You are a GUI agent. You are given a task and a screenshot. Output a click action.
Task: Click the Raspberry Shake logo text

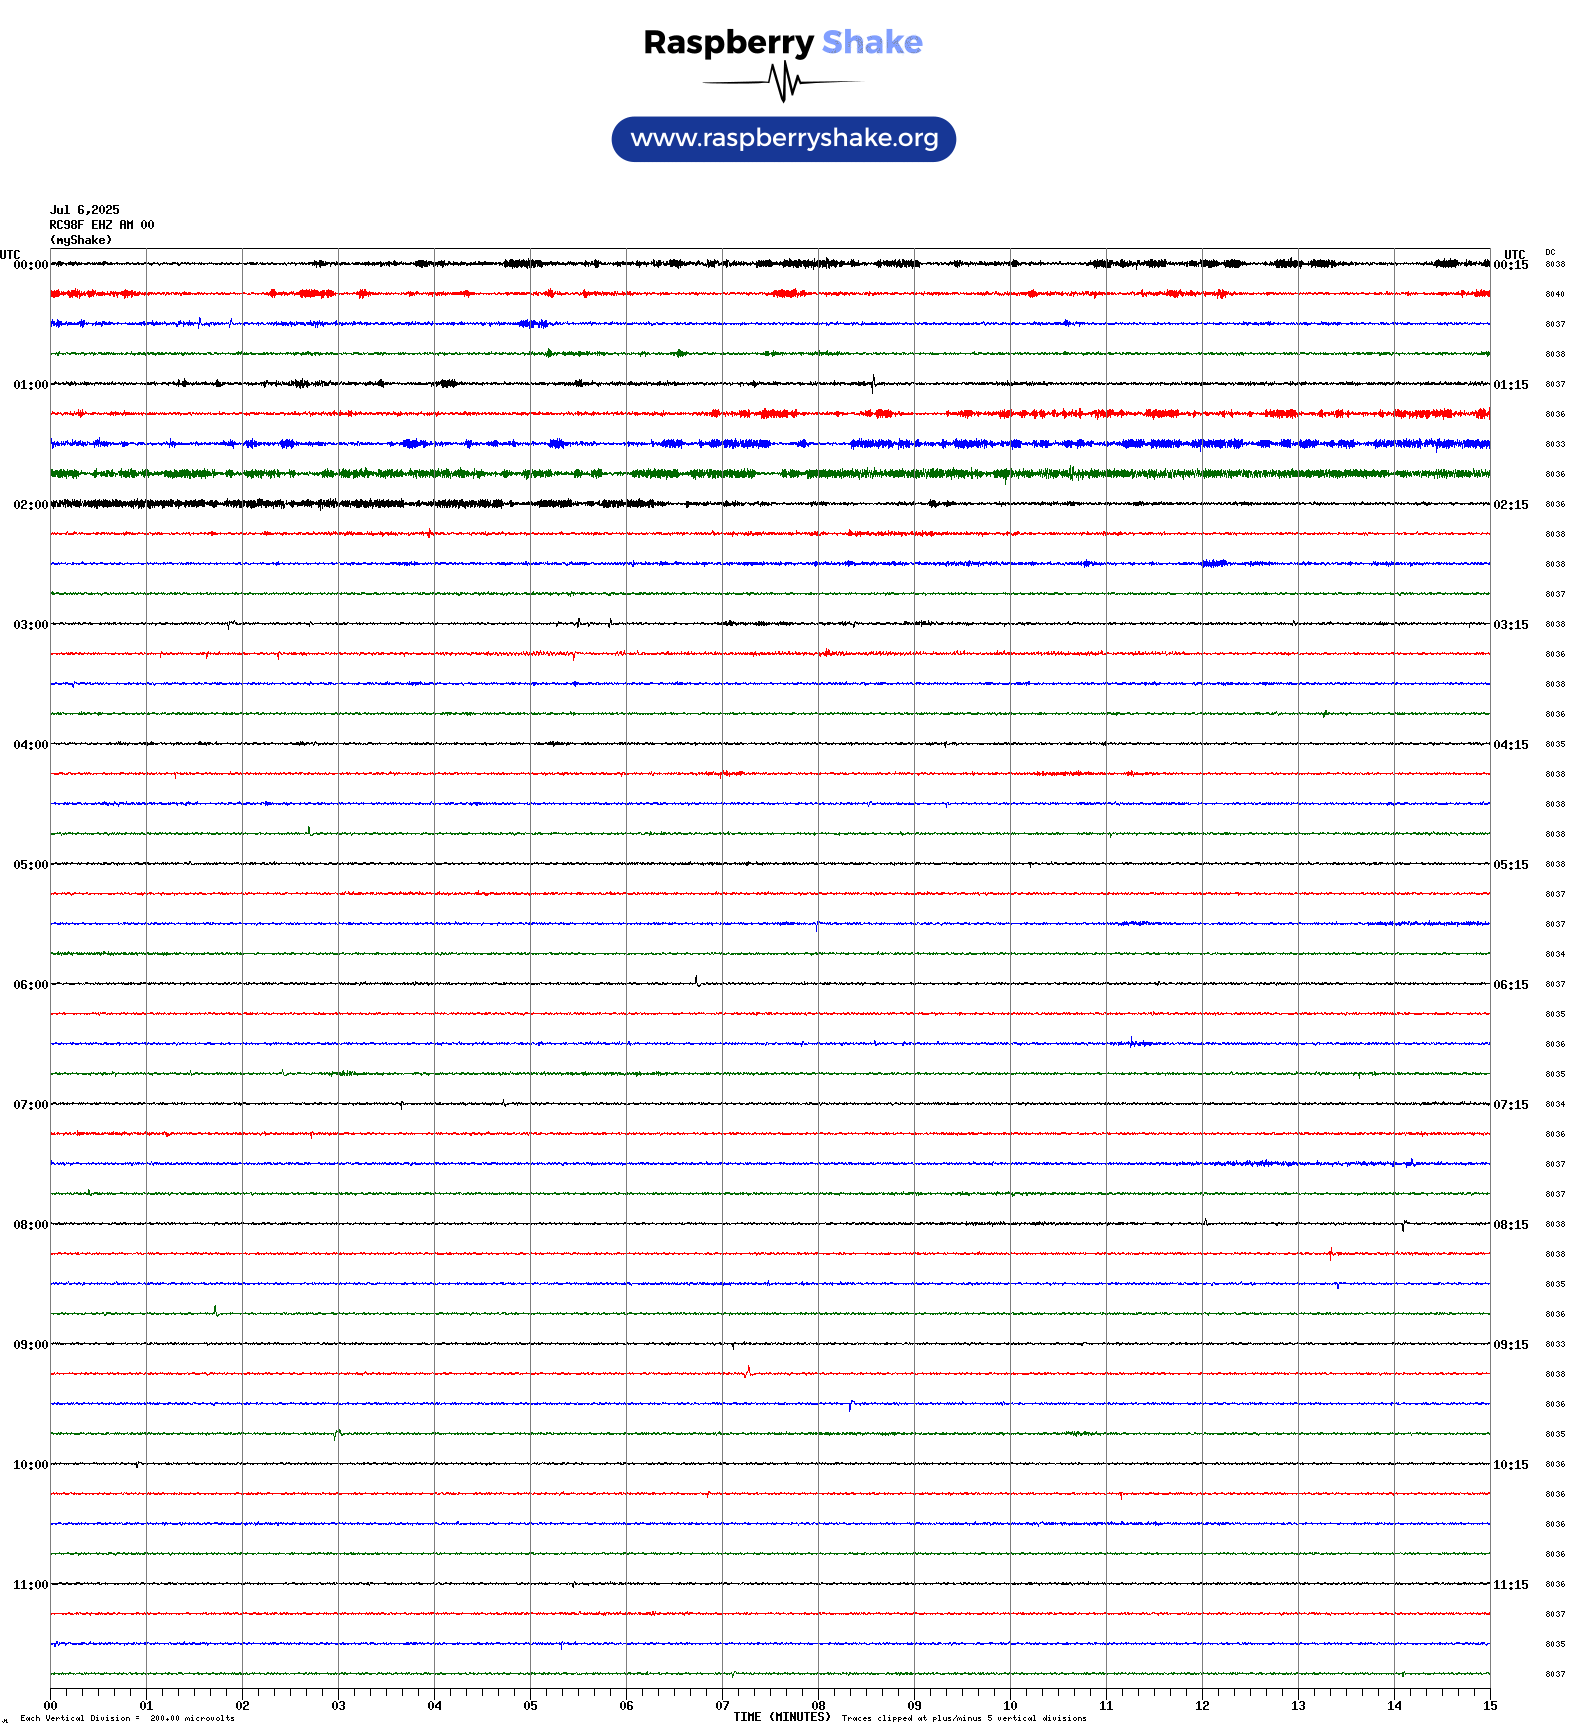click(783, 42)
